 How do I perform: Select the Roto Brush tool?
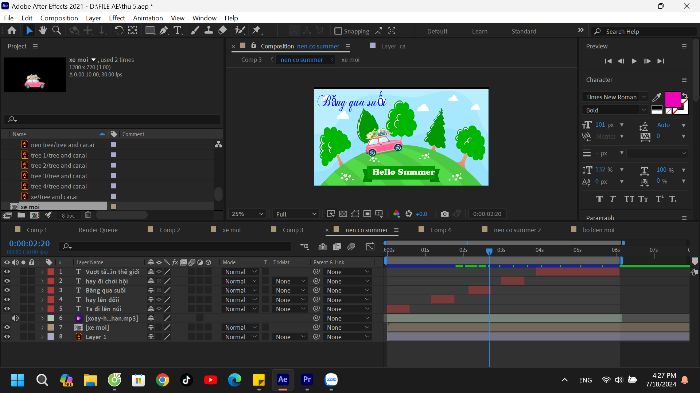coord(240,31)
